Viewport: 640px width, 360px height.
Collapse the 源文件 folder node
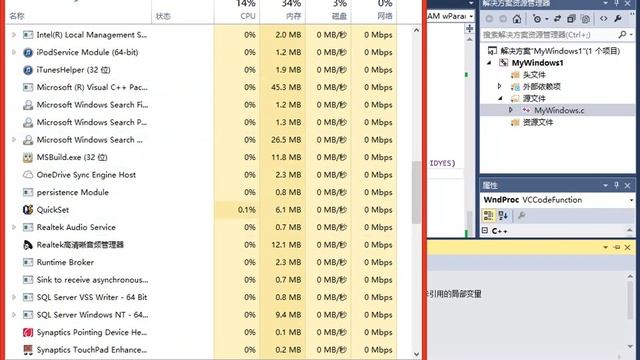pyautogui.click(x=500, y=98)
